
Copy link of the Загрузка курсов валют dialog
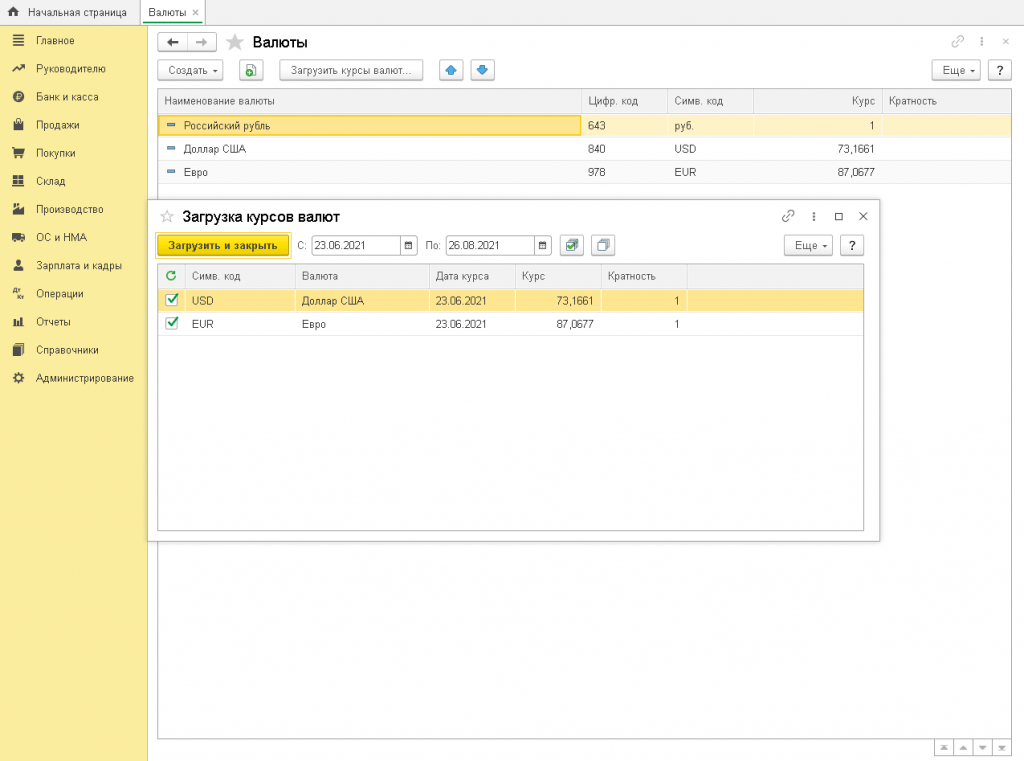click(x=788, y=216)
